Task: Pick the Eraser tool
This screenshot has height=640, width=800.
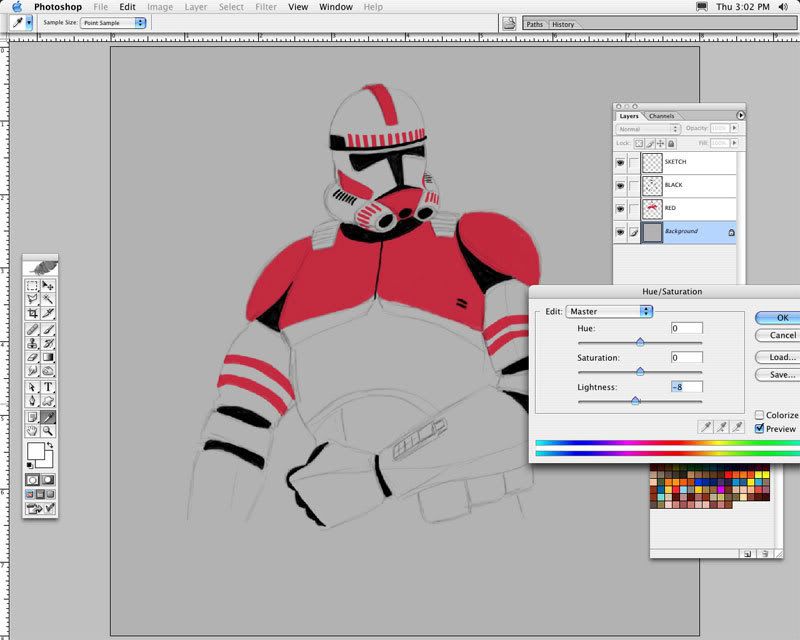Action: tap(32, 357)
